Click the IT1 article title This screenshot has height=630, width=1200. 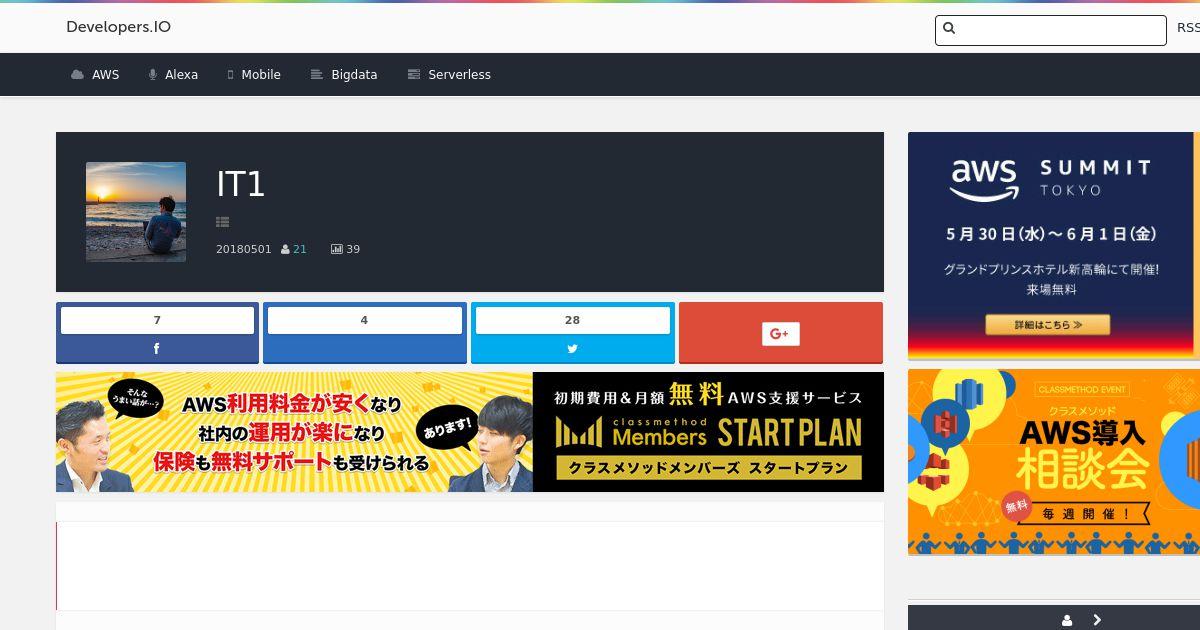click(240, 184)
